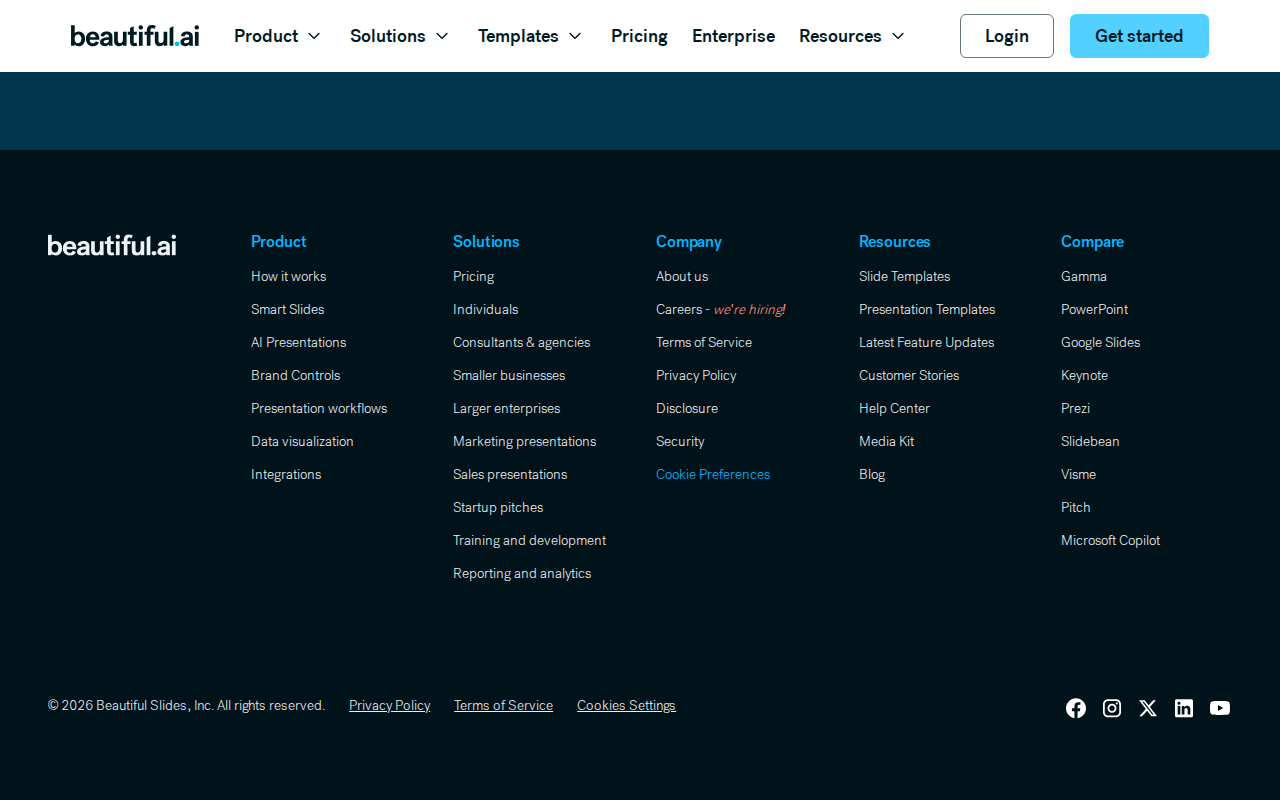Open Training and development link

(x=529, y=540)
